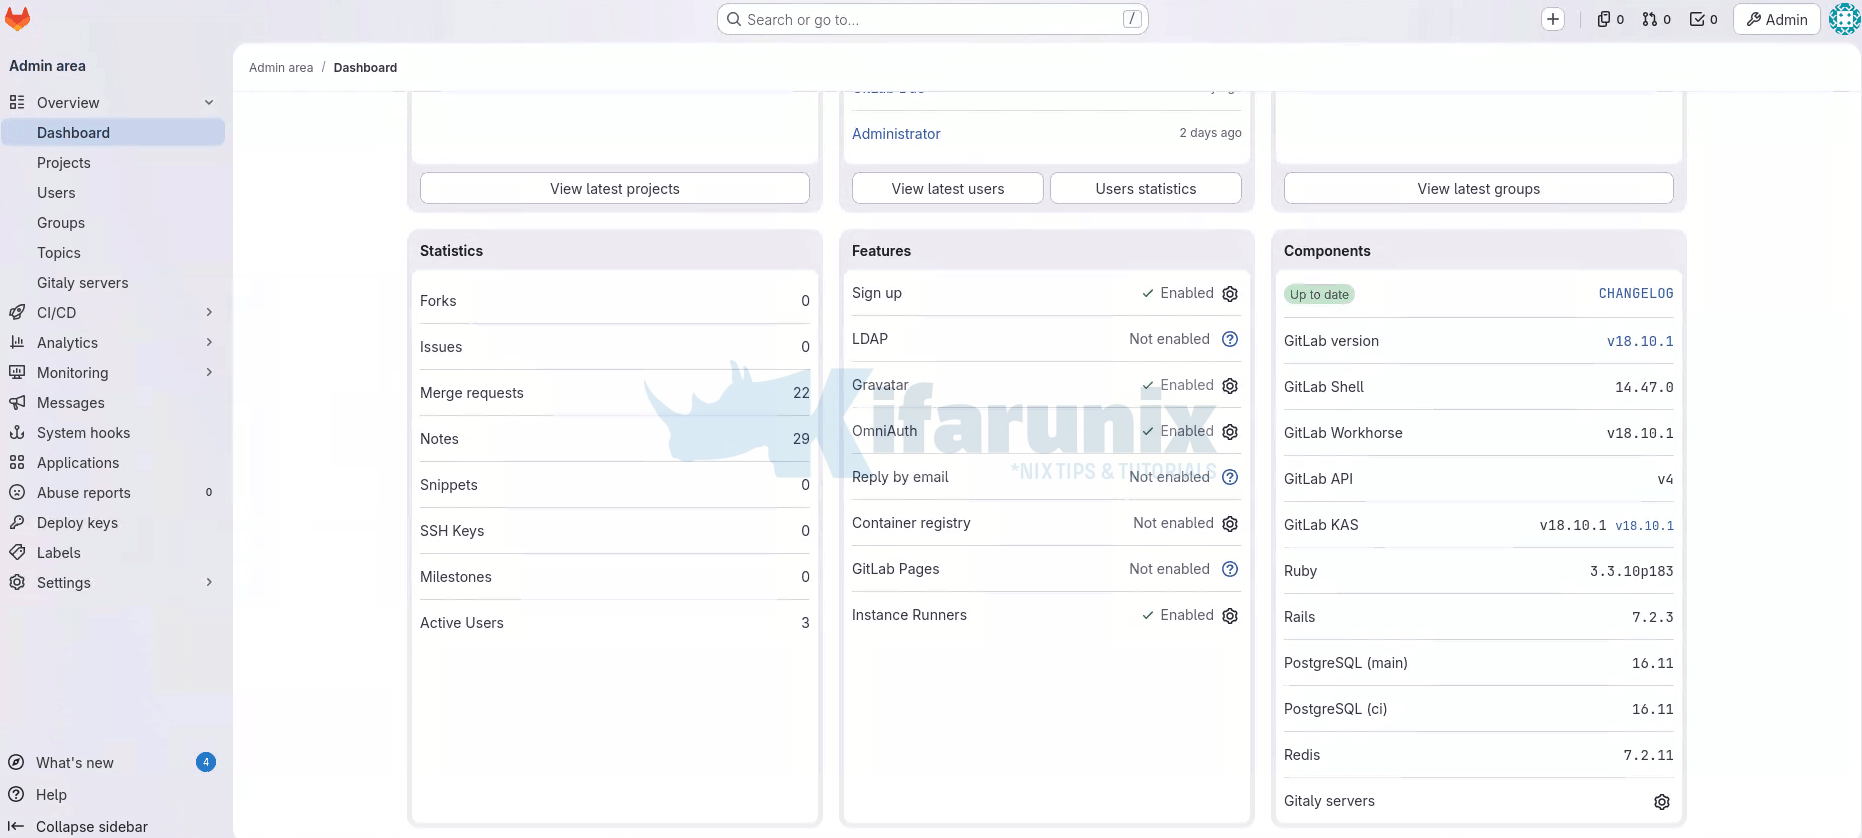Click Redis version 7.2.11
Screen dimensions: 1862x838
[1648, 755]
